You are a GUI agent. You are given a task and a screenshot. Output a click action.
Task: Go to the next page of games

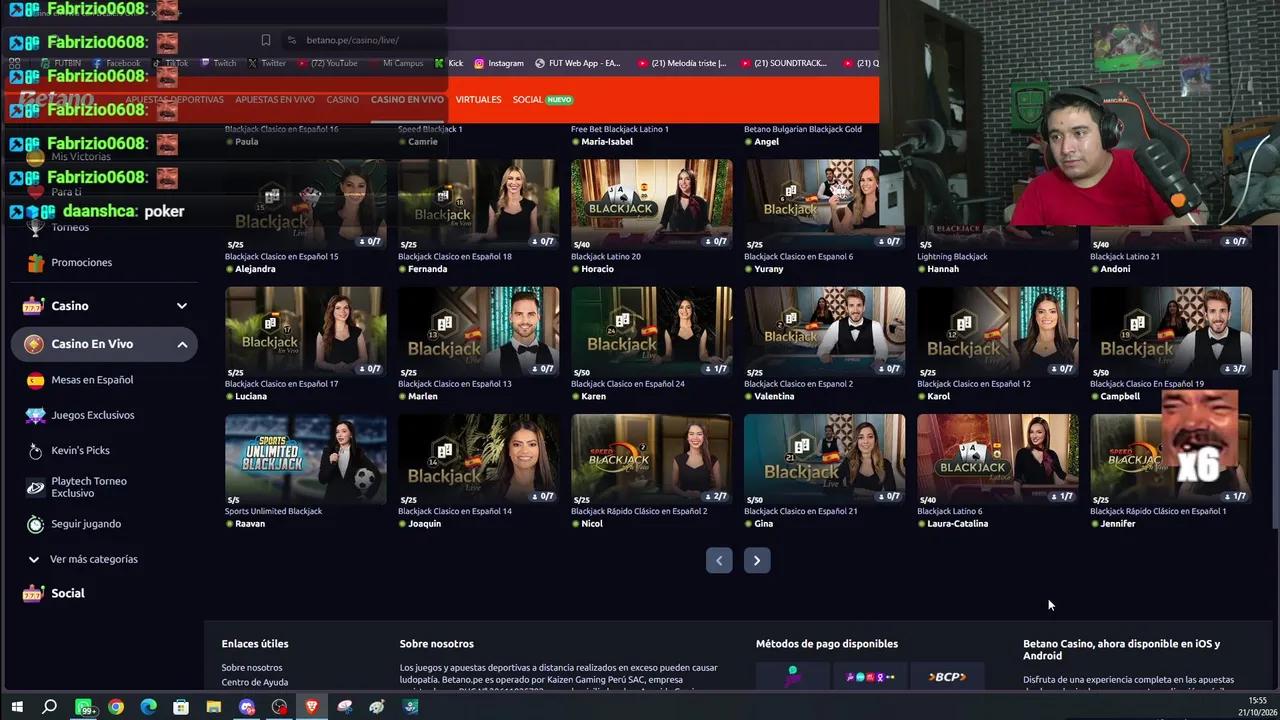(x=757, y=561)
